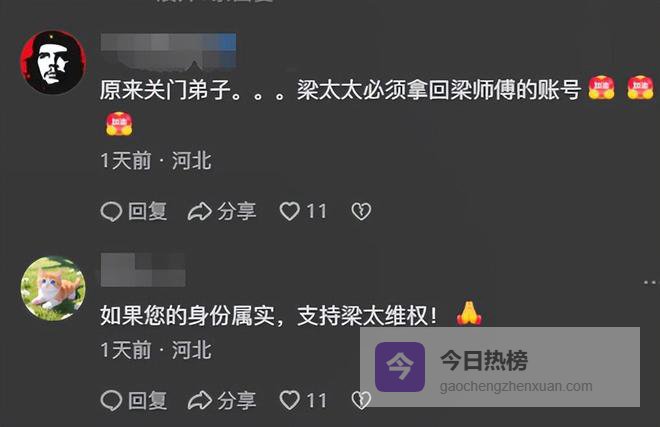Click the comment text about 梁太太 account
The image size is (660, 427).
(340, 90)
